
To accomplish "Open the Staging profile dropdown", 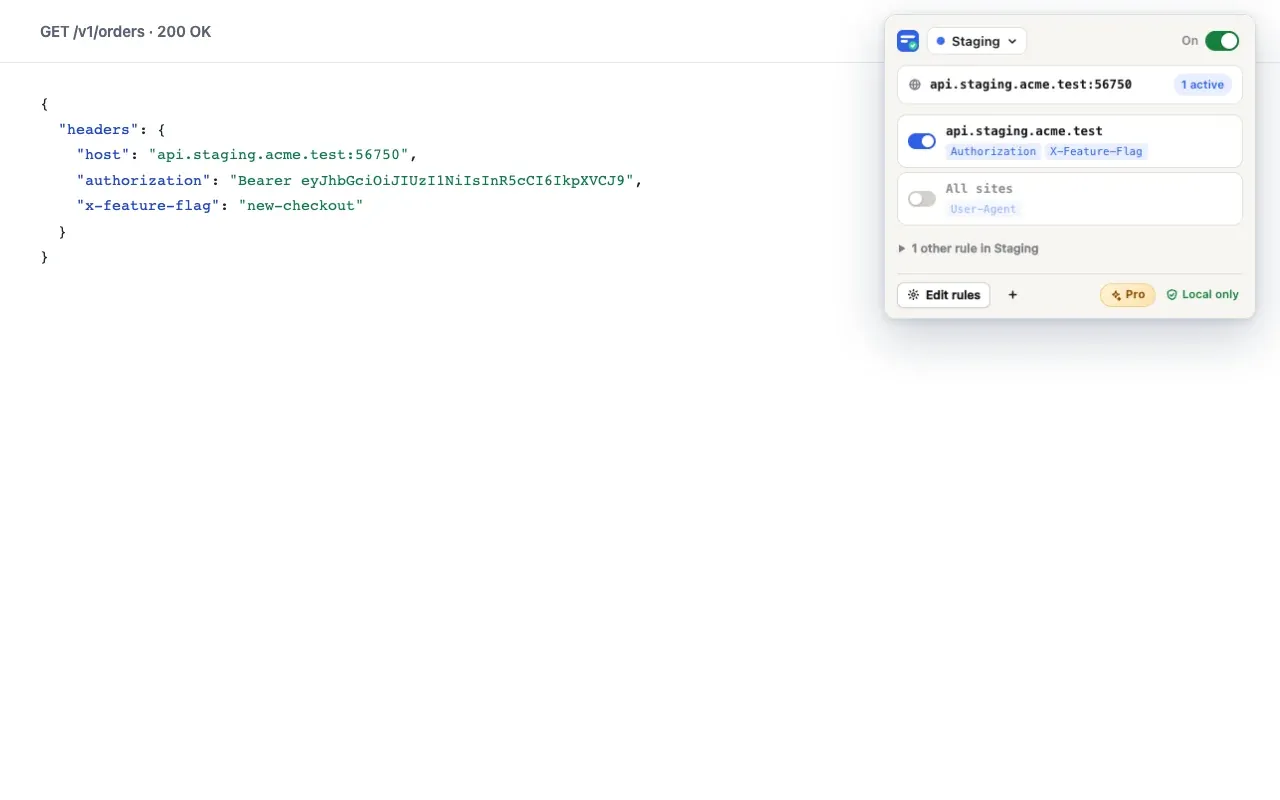I will [977, 41].
